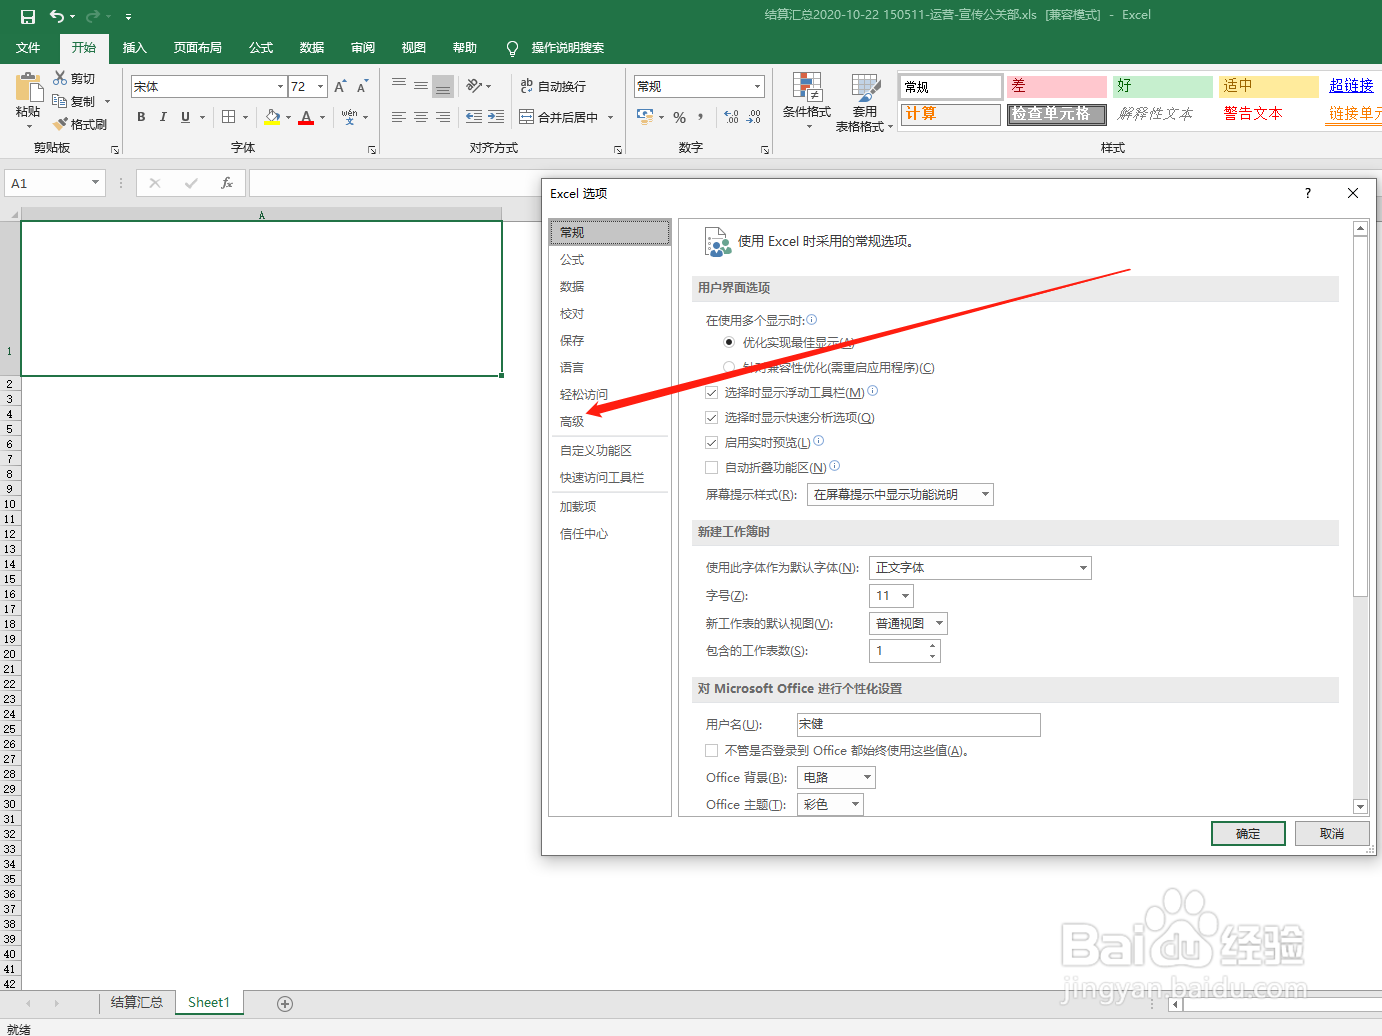Click the Orientation text angle icon
This screenshot has width=1382, height=1036.
pyautogui.click(x=475, y=86)
